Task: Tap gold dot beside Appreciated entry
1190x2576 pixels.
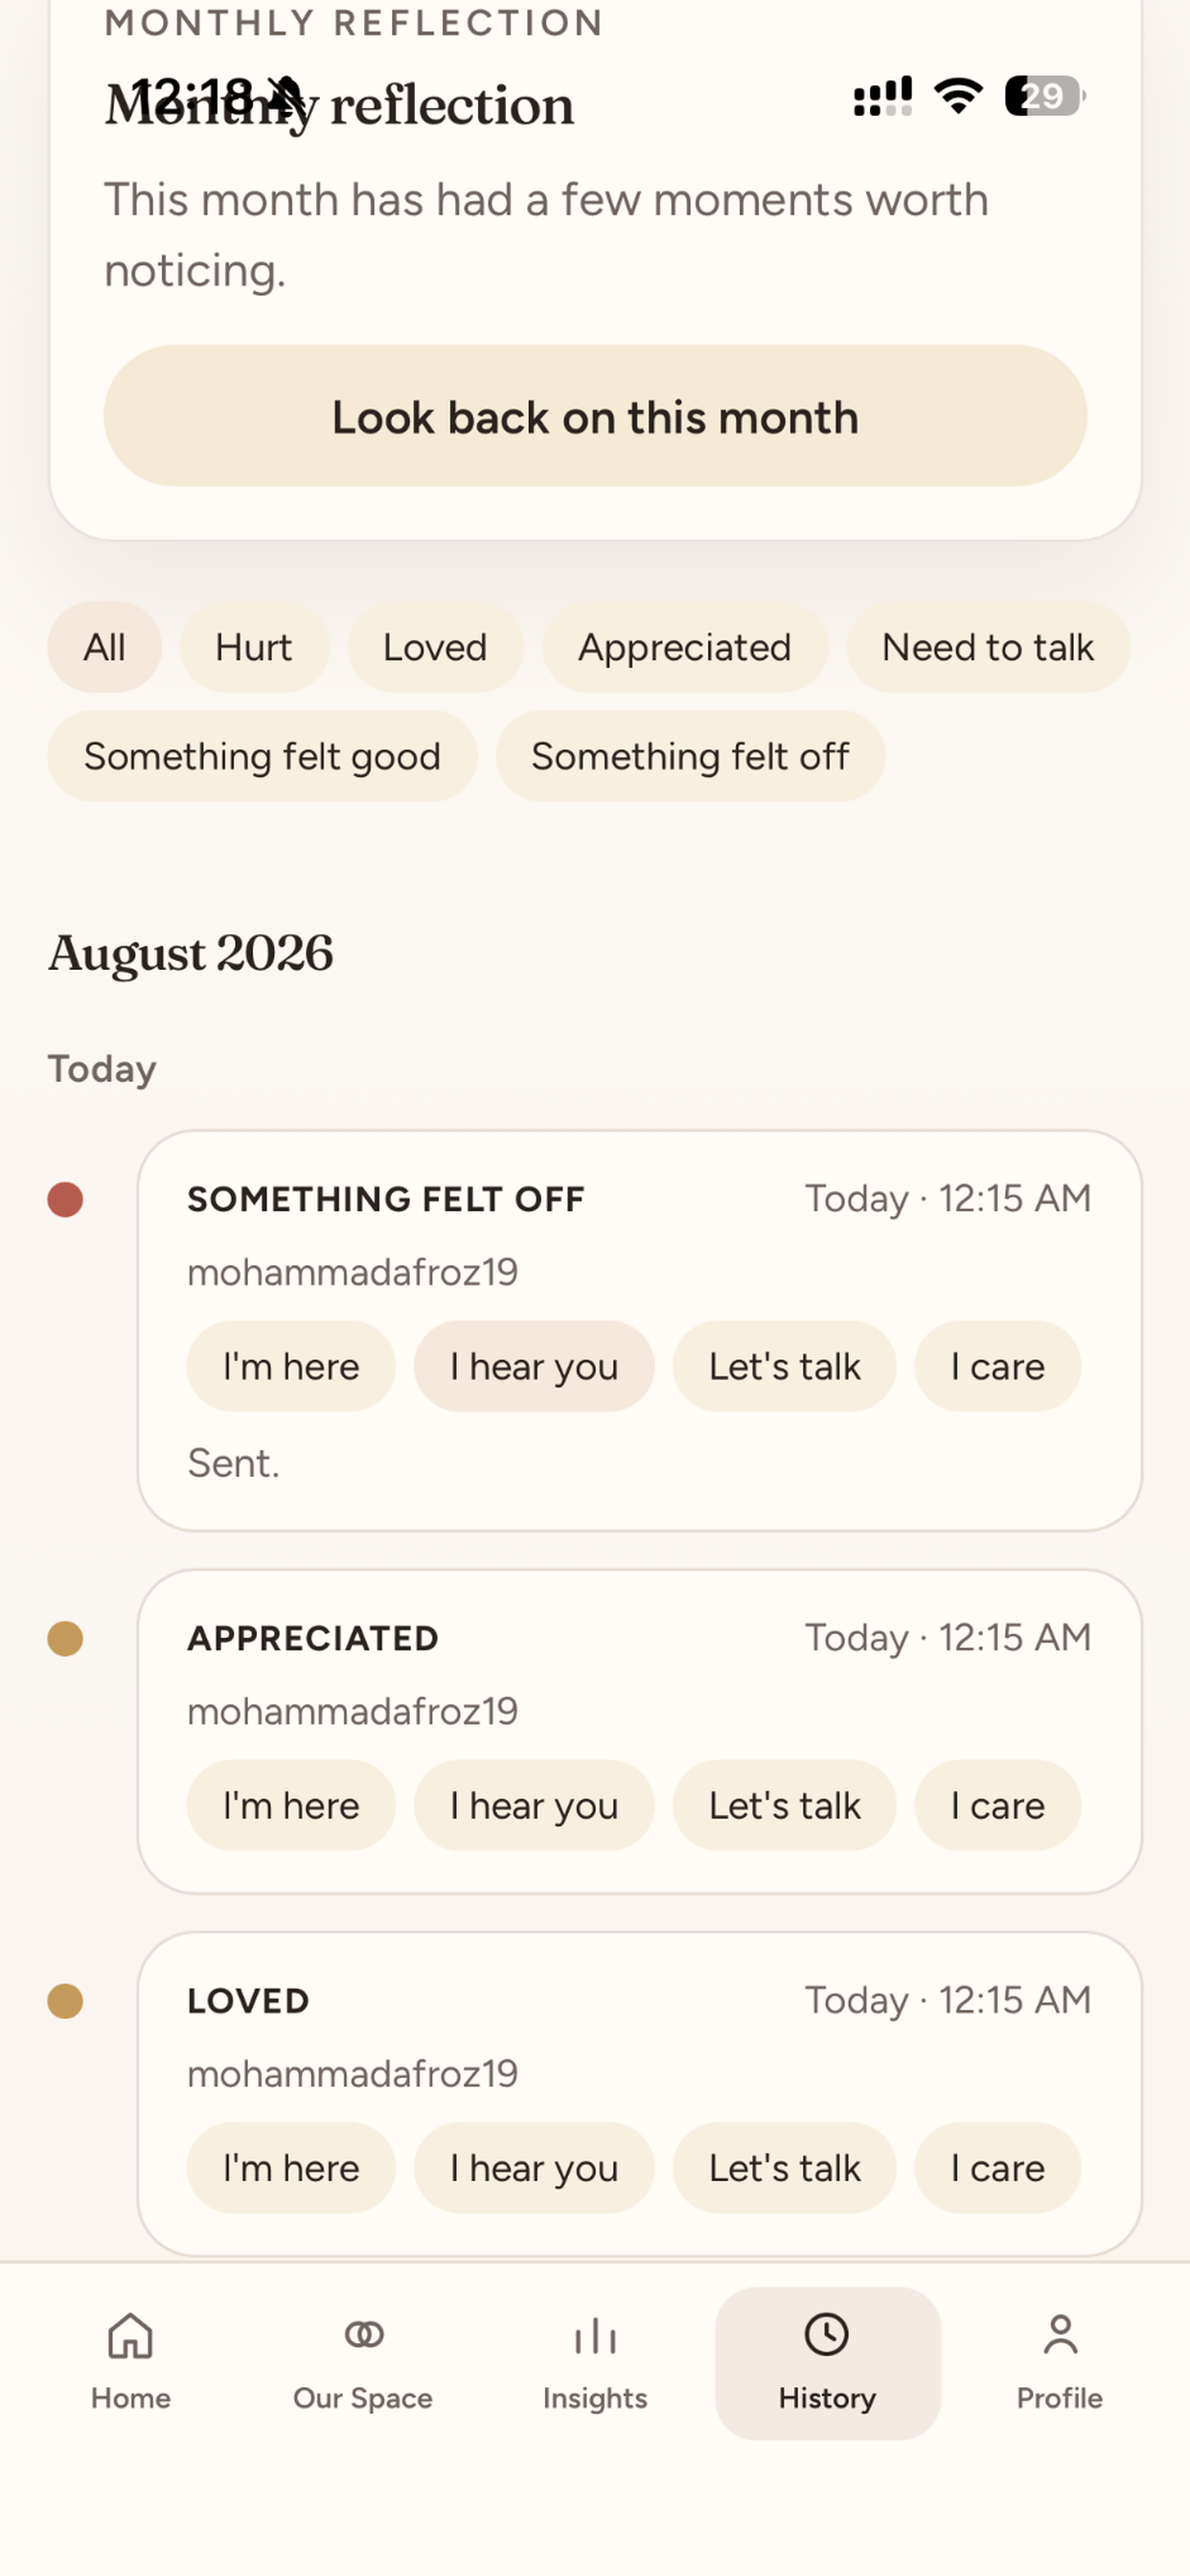Action: click(65, 1638)
